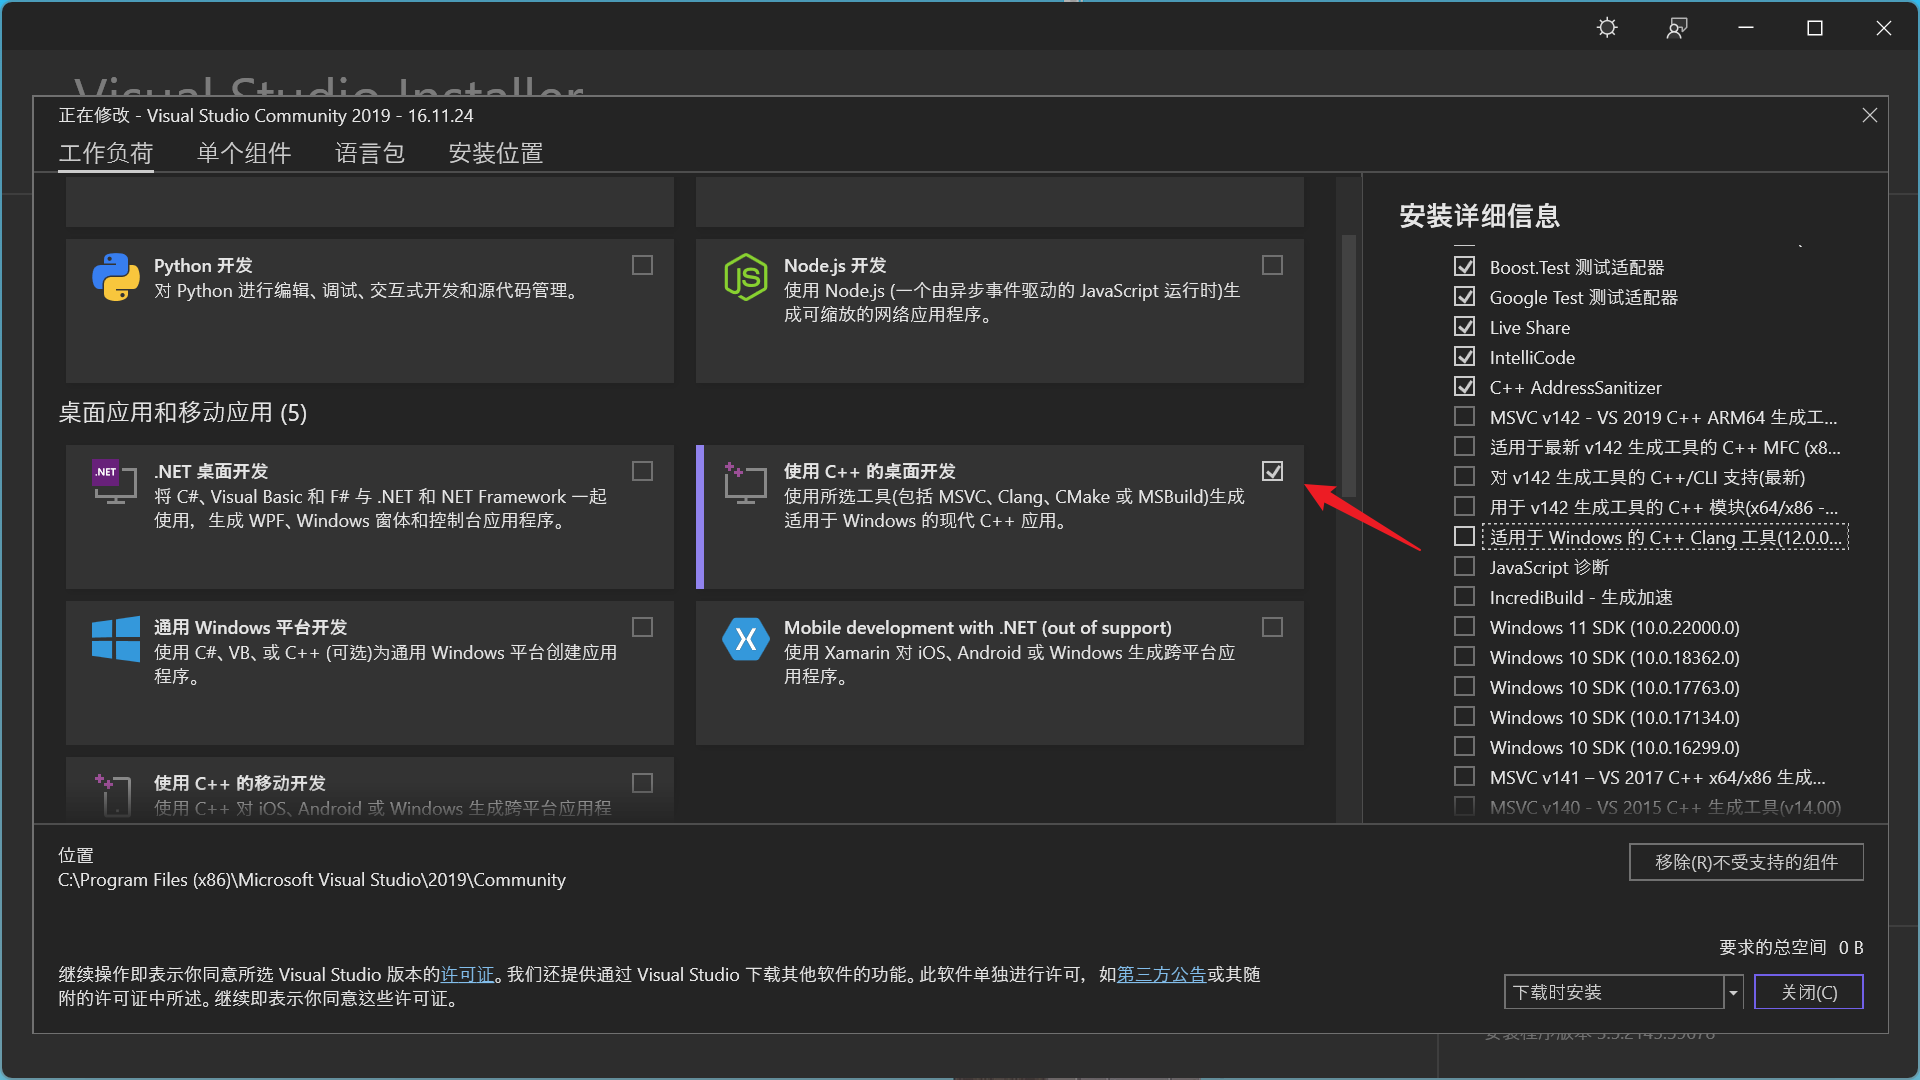1920x1080 pixels.
Task: Click the 移除不受支持的组件 button
Action: [1745, 862]
